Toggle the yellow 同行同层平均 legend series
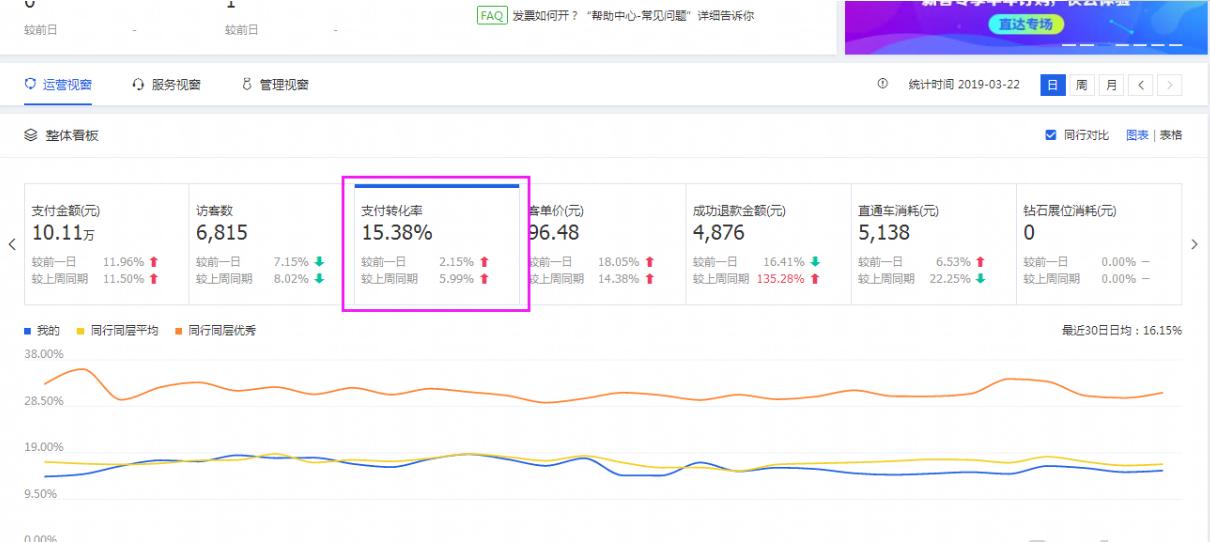Screen dimensions: 1210x542 point(116,331)
